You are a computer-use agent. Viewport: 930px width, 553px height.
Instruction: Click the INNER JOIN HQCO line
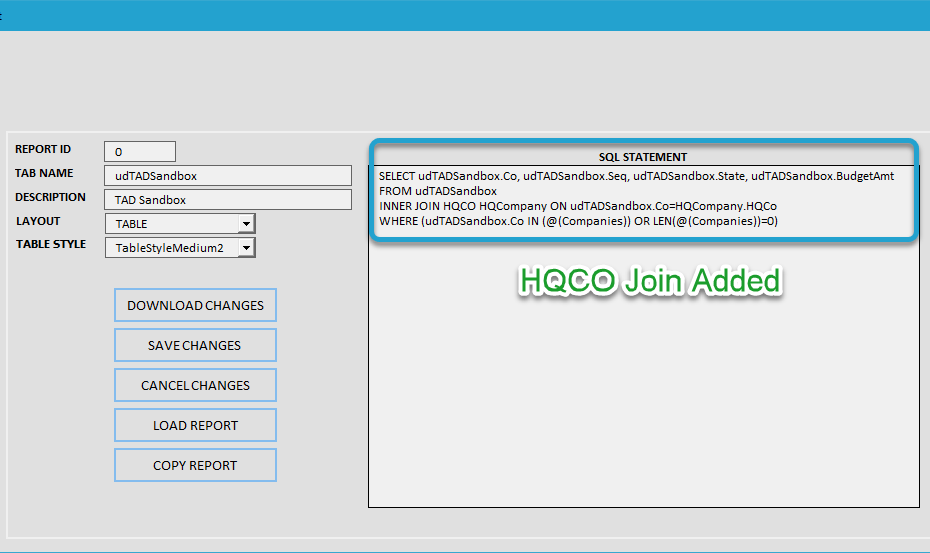pos(578,206)
